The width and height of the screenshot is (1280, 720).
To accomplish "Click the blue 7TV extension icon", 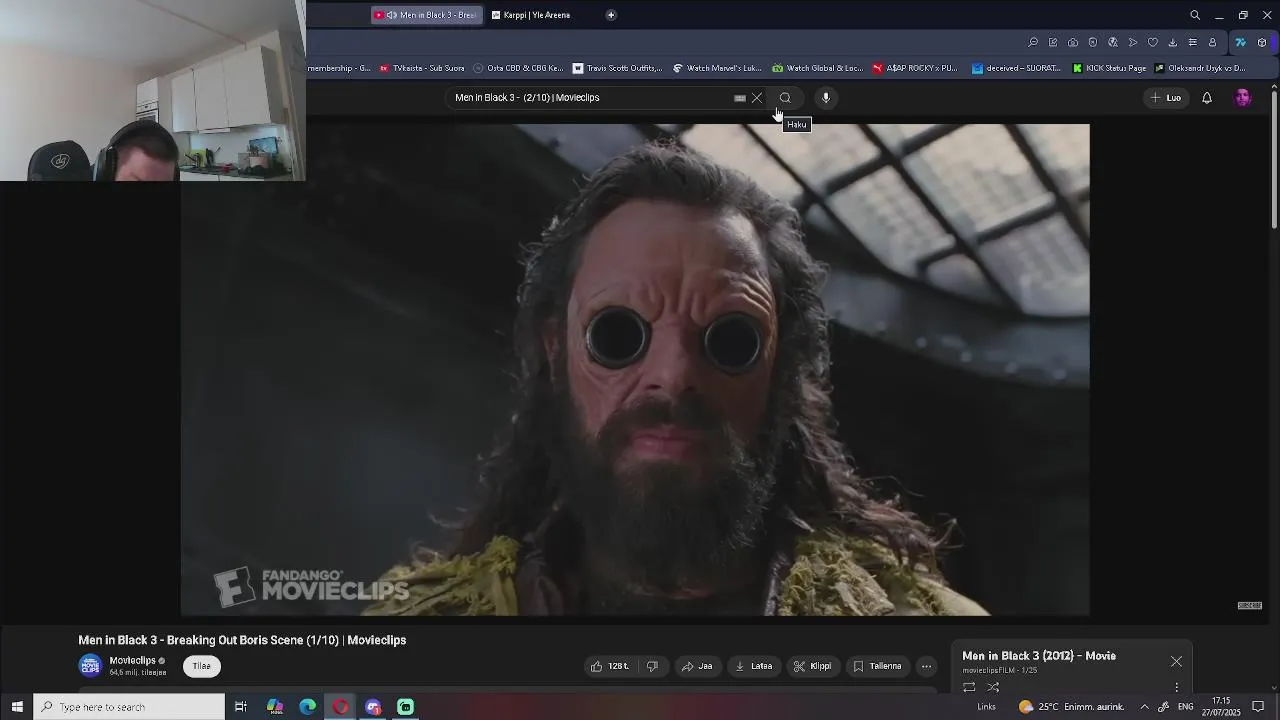I will [1241, 43].
